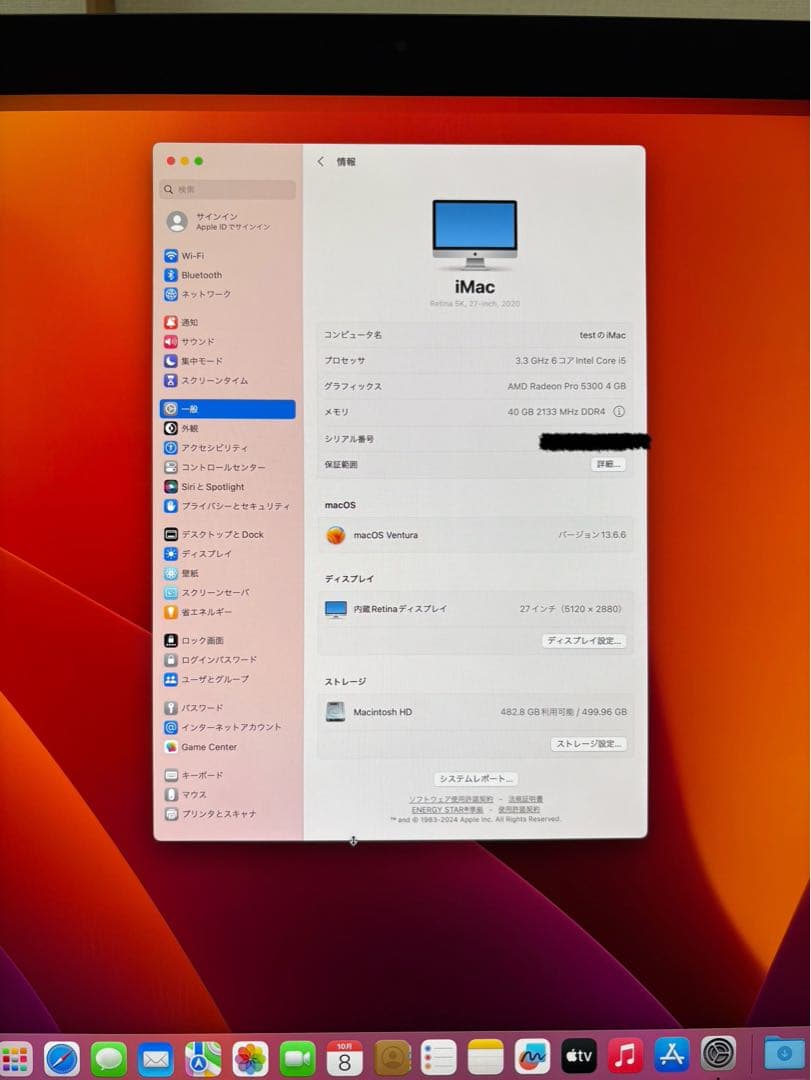Click the macOS Ventura row icon
The height and width of the screenshot is (1080, 811).
point(336,535)
